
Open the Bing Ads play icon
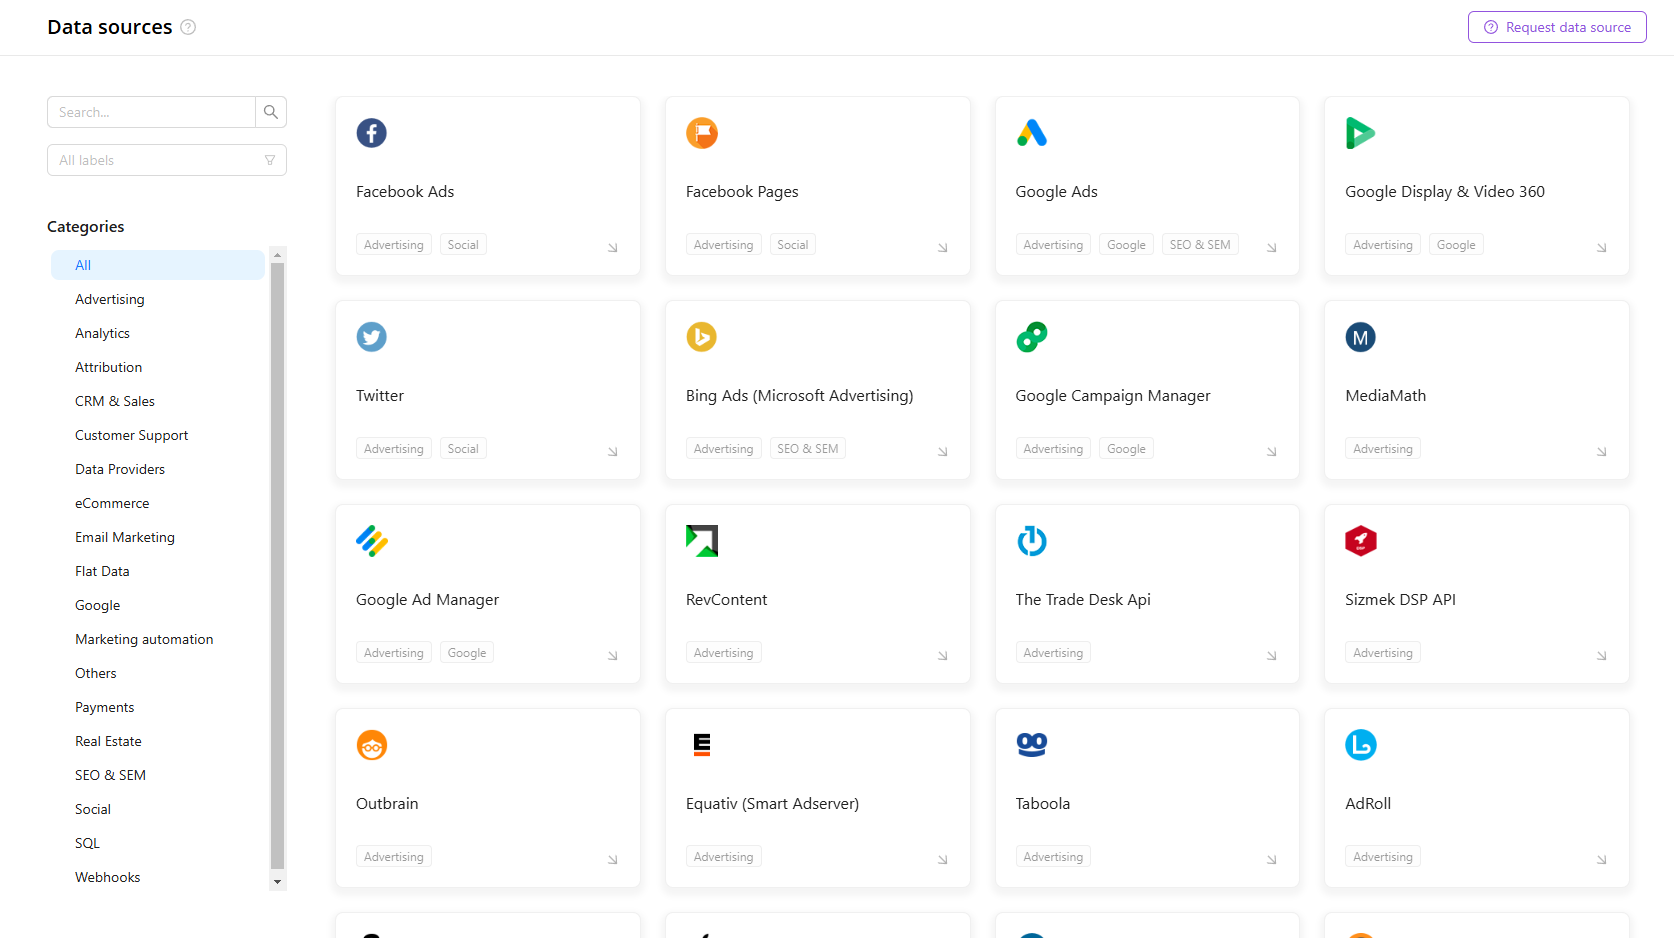coord(701,337)
